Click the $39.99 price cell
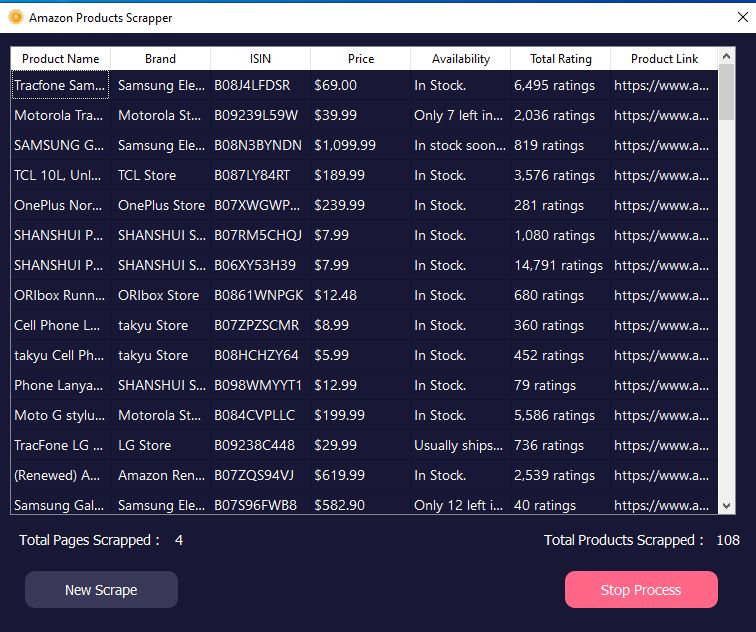Screen dimensions: 756x632 point(361,115)
